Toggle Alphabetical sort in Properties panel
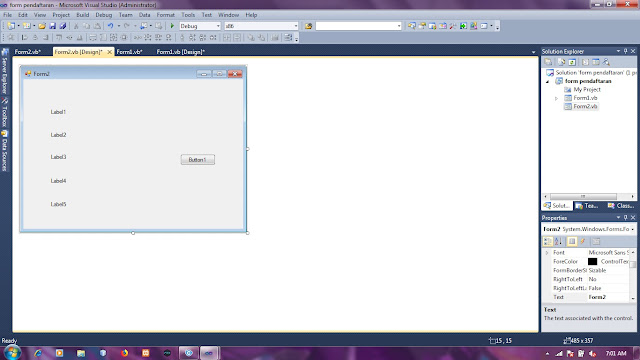640x360 pixels. point(558,241)
